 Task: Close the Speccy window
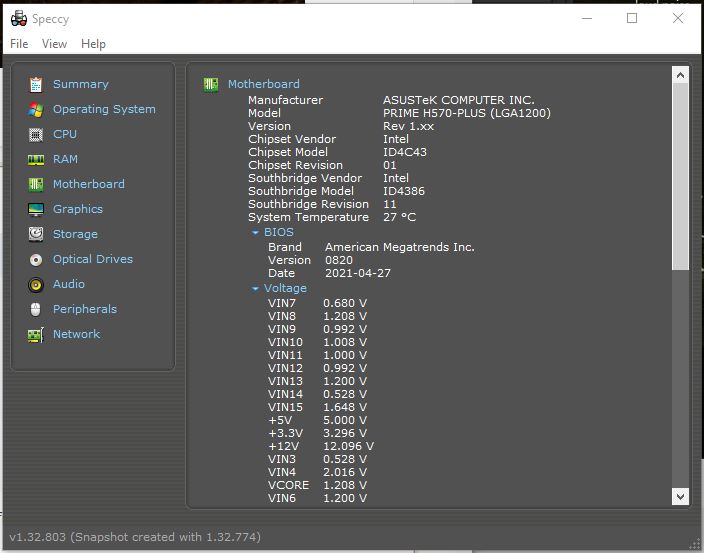678,18
